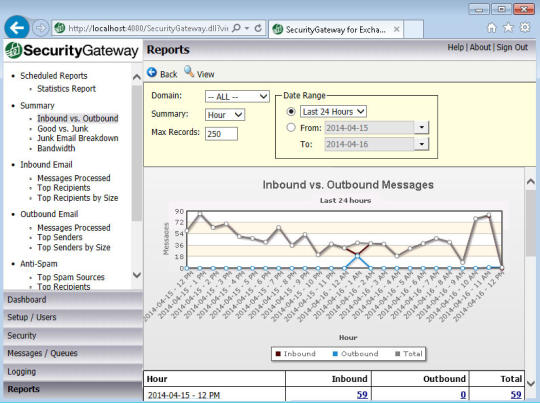Screen dimensions: 540x403
Task: Open the To date picker arrow
Action: coord(422,144)
